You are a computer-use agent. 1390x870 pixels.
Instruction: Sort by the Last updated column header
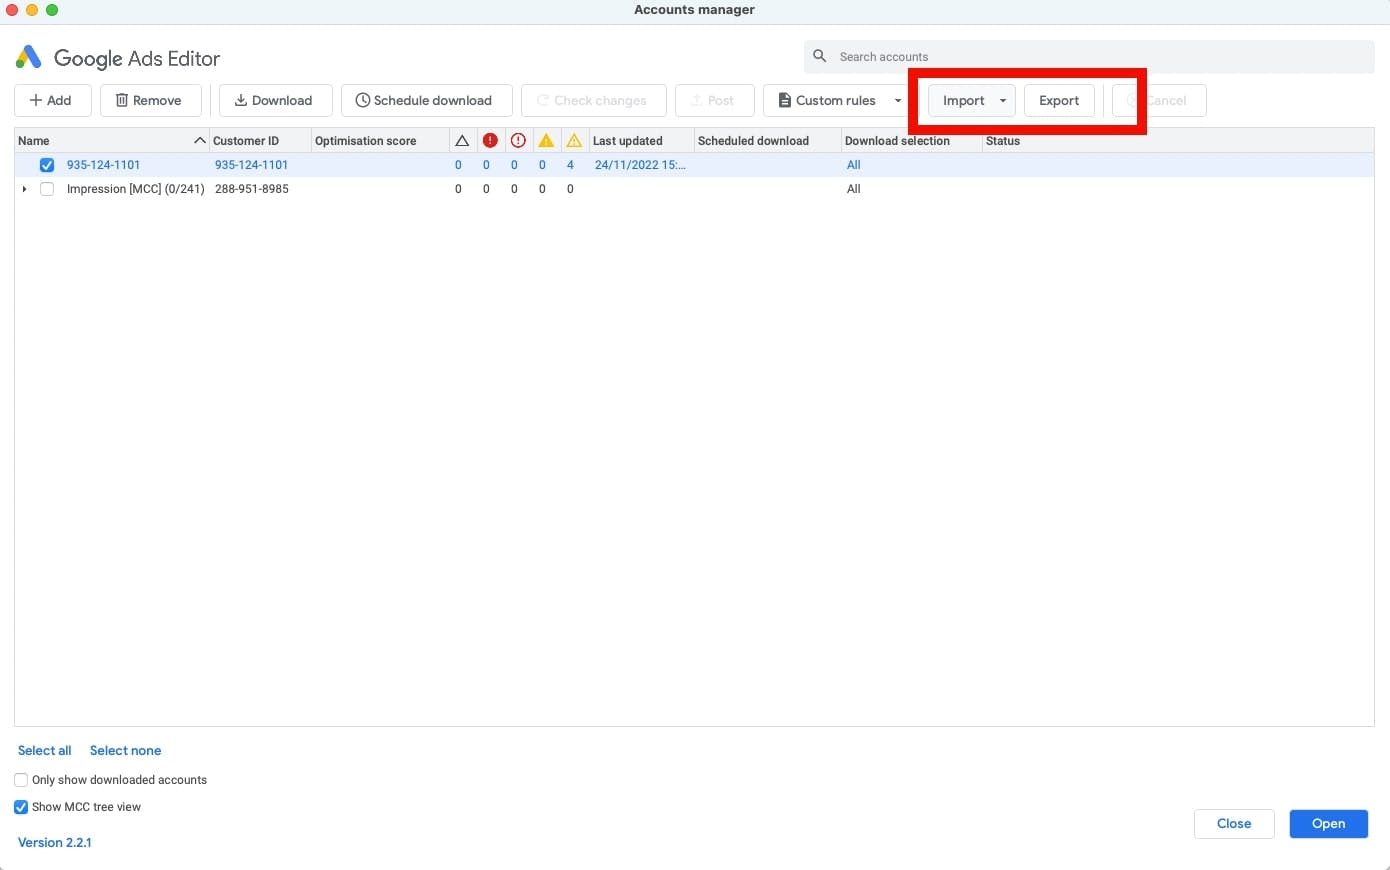click(x=628, y=140)
